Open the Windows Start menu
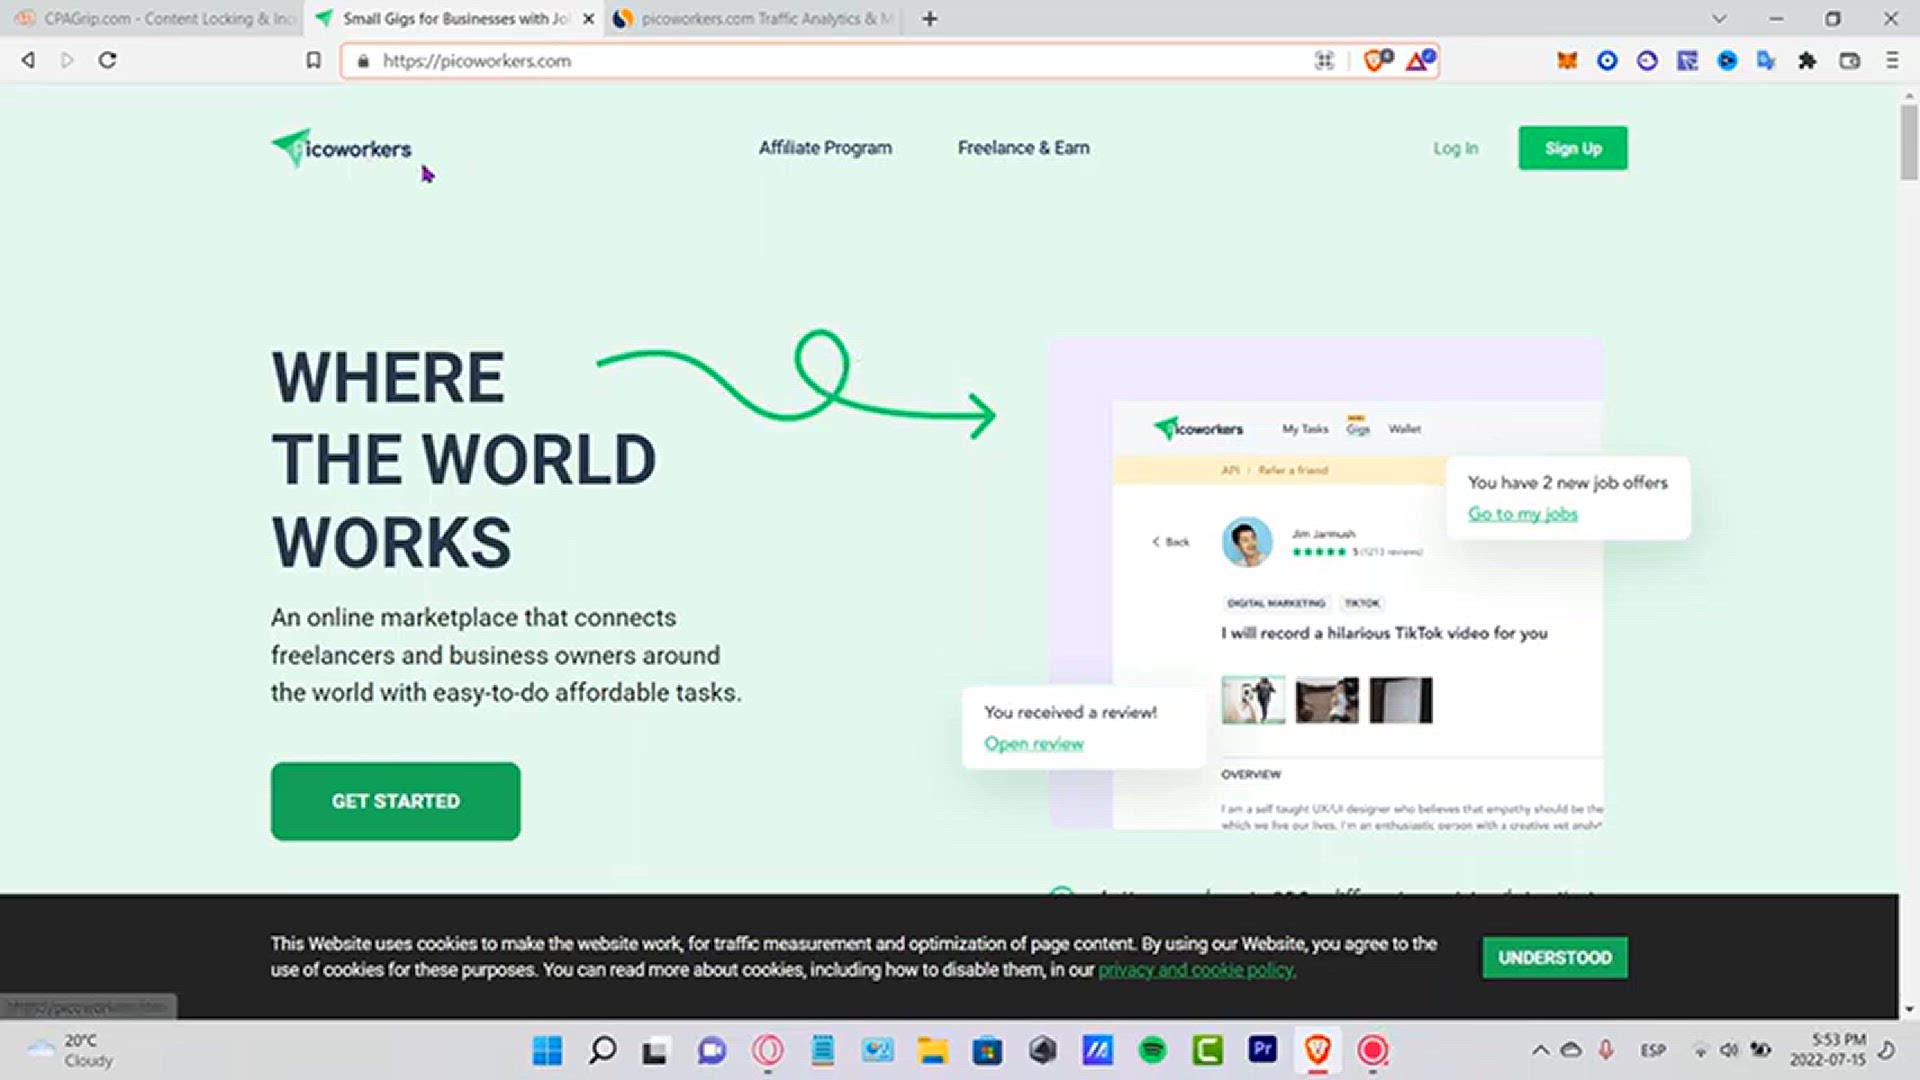The height and width of the screenshot is (1080, 1920). (547, 1050)
